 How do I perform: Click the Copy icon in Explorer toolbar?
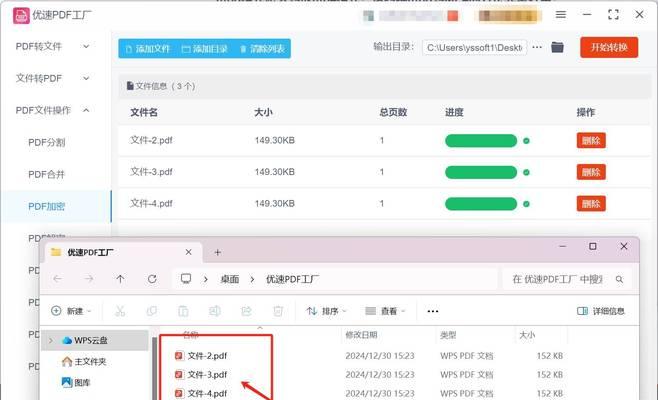click(x=151, y=311)
